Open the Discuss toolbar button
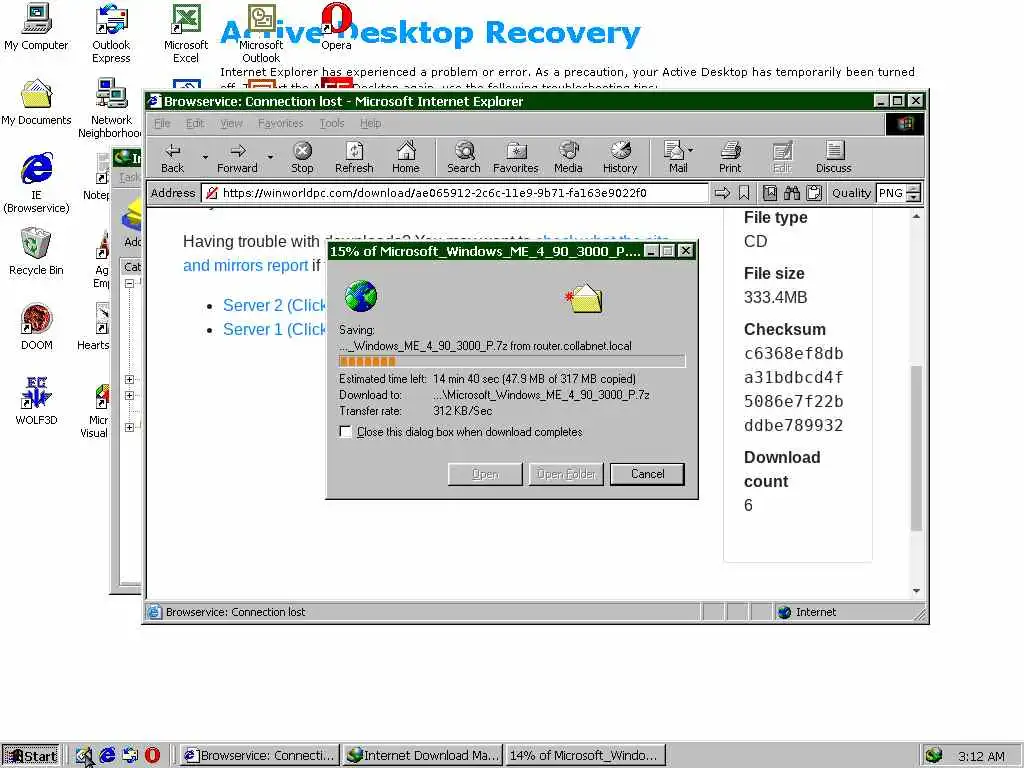 click(x=833, y=157)
